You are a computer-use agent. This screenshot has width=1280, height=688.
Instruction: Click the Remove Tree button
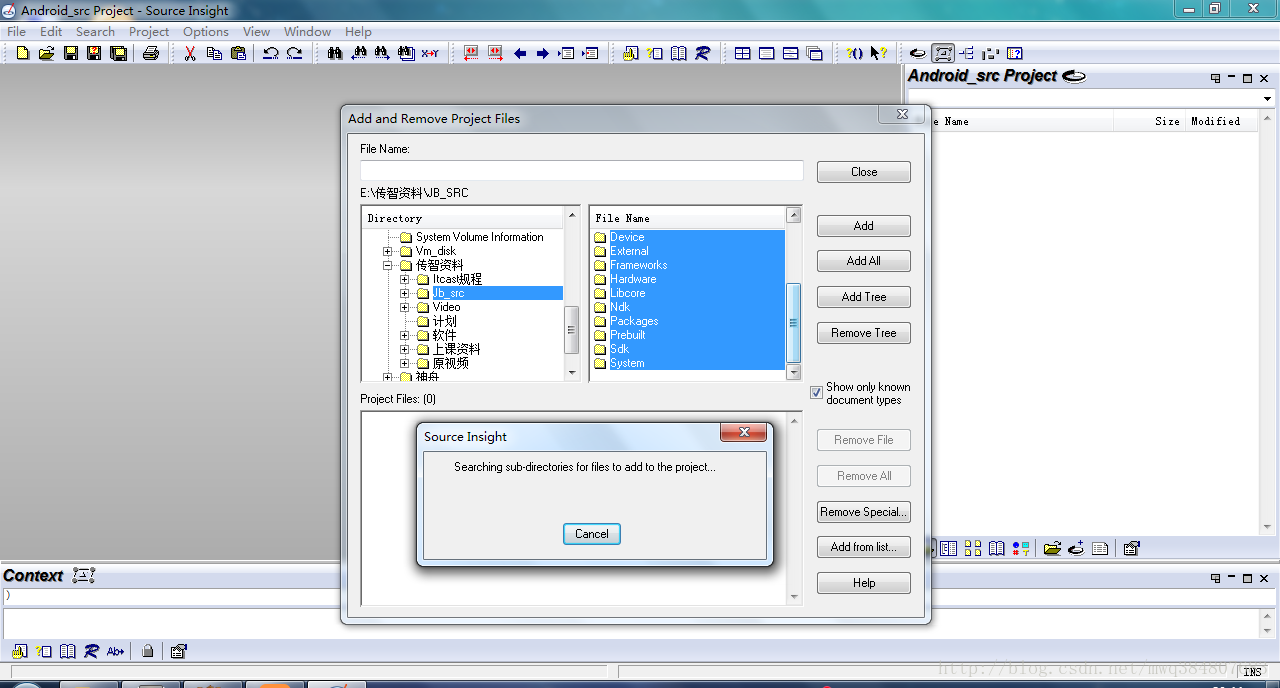(x=864, y=333)
